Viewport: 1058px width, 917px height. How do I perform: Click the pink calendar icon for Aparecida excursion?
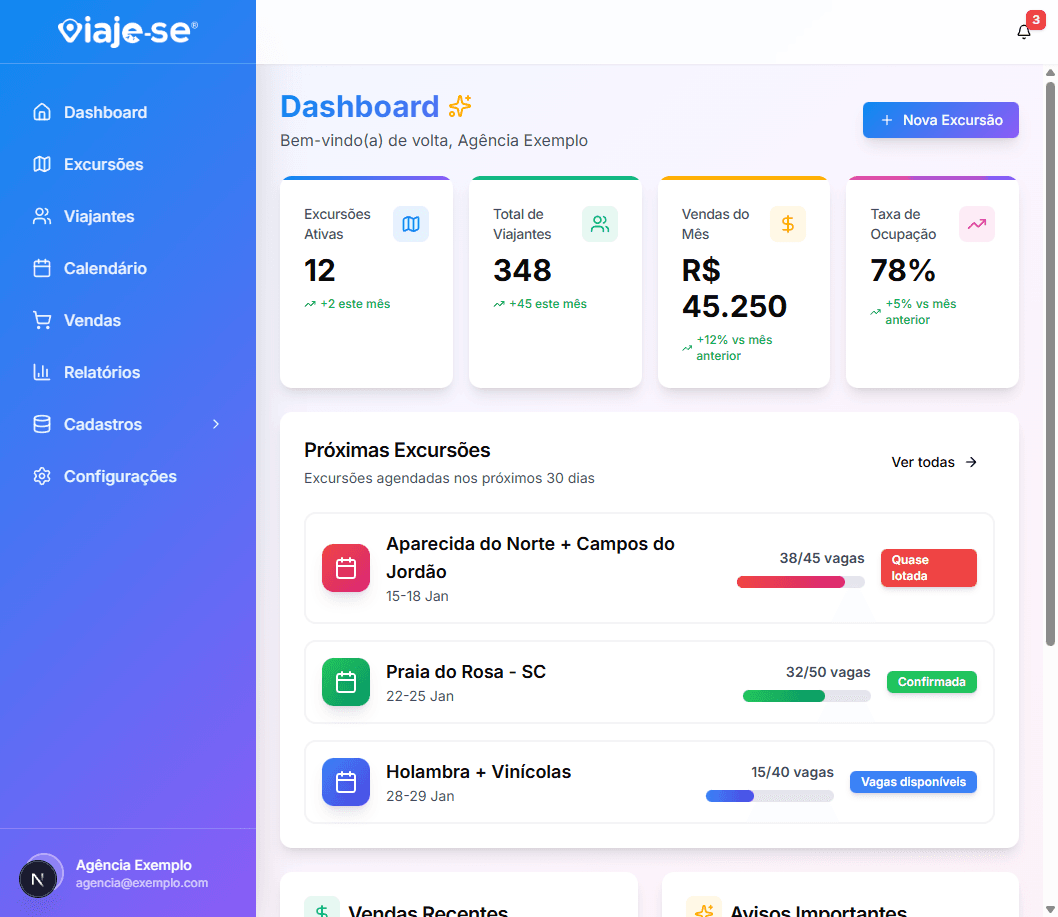tap(345, 568)
